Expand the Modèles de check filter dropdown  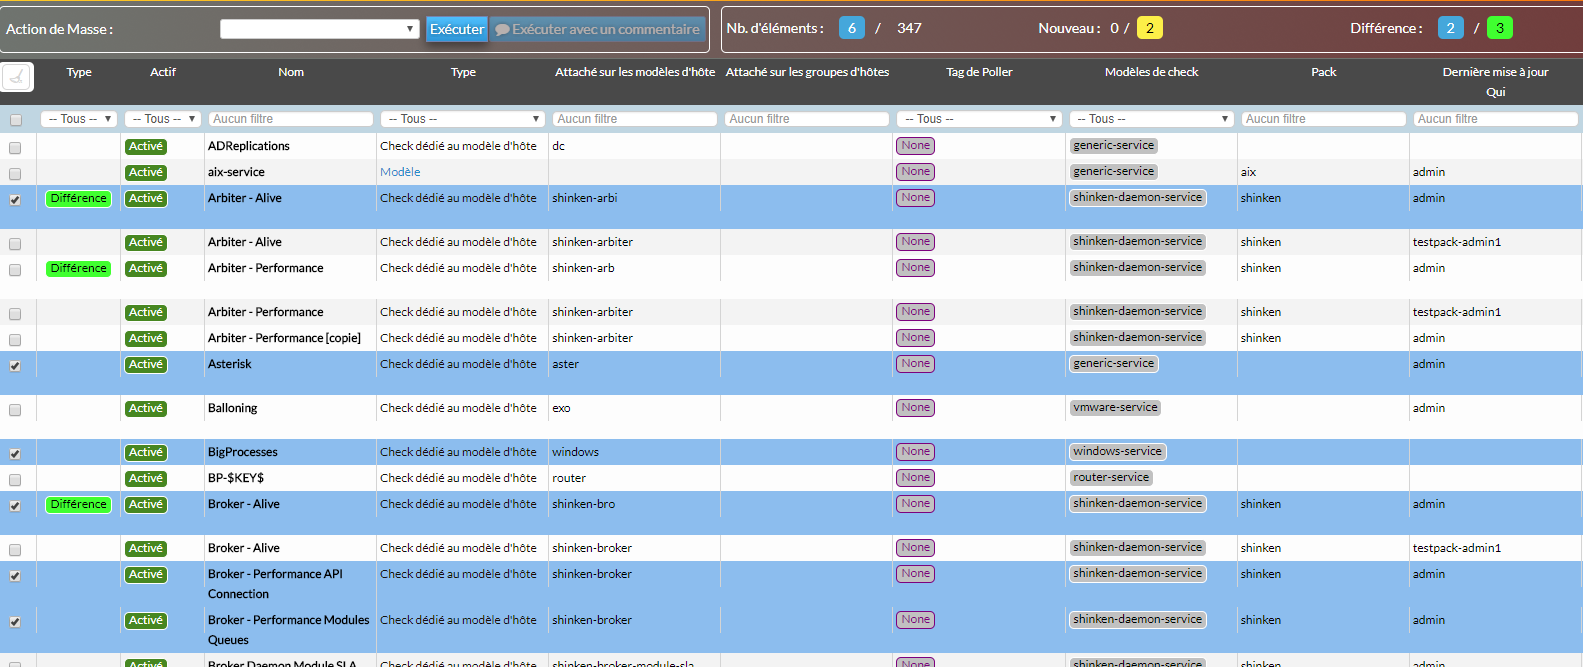click(x=1151, y=119)
